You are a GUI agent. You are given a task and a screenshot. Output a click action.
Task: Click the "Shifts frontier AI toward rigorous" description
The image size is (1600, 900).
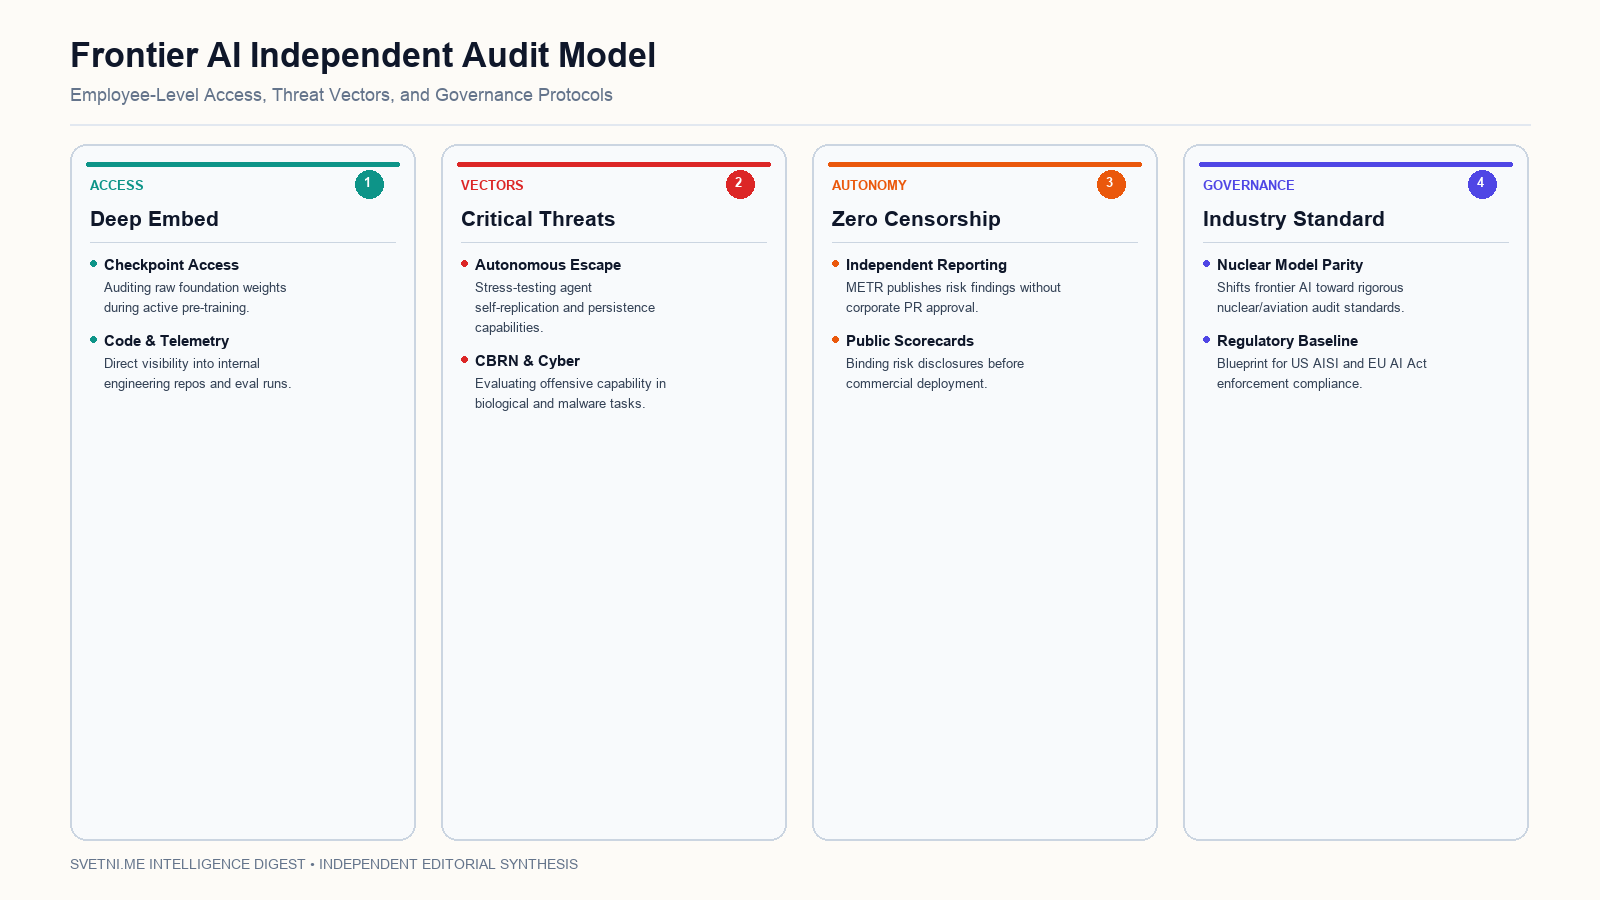click(x=1310, y=298)
